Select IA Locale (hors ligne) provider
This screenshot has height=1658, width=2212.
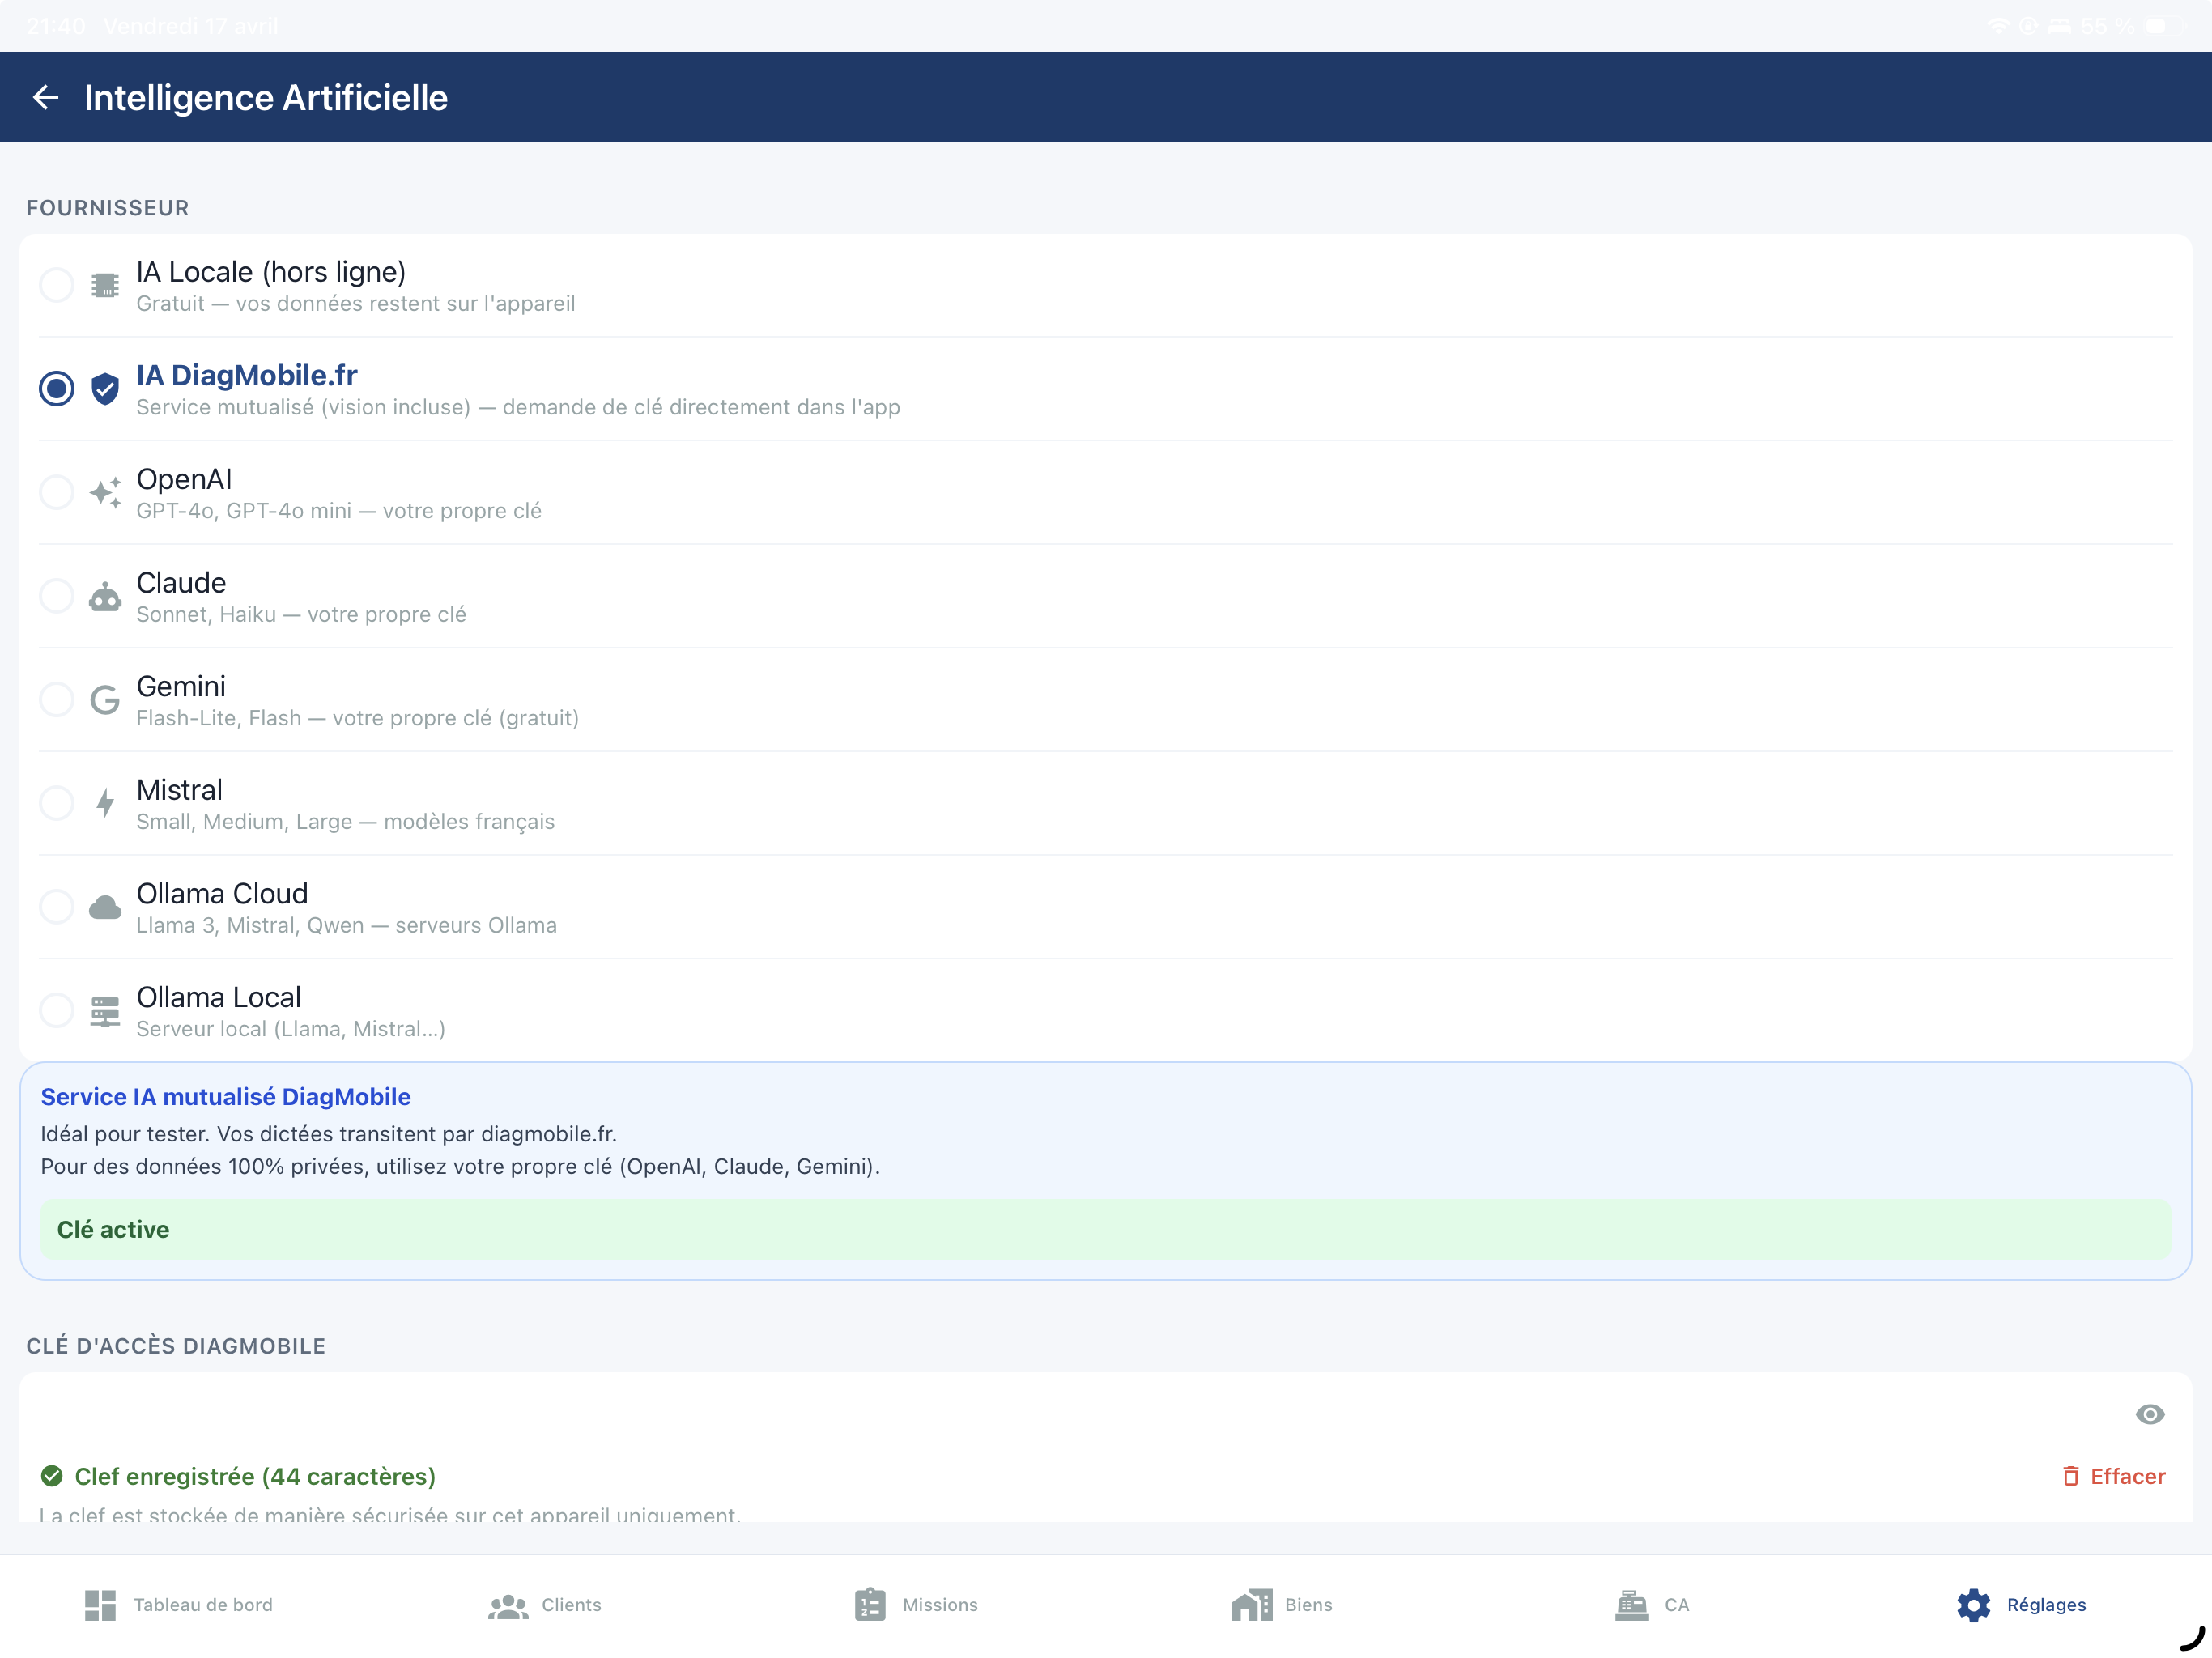(x=56, y=285)
